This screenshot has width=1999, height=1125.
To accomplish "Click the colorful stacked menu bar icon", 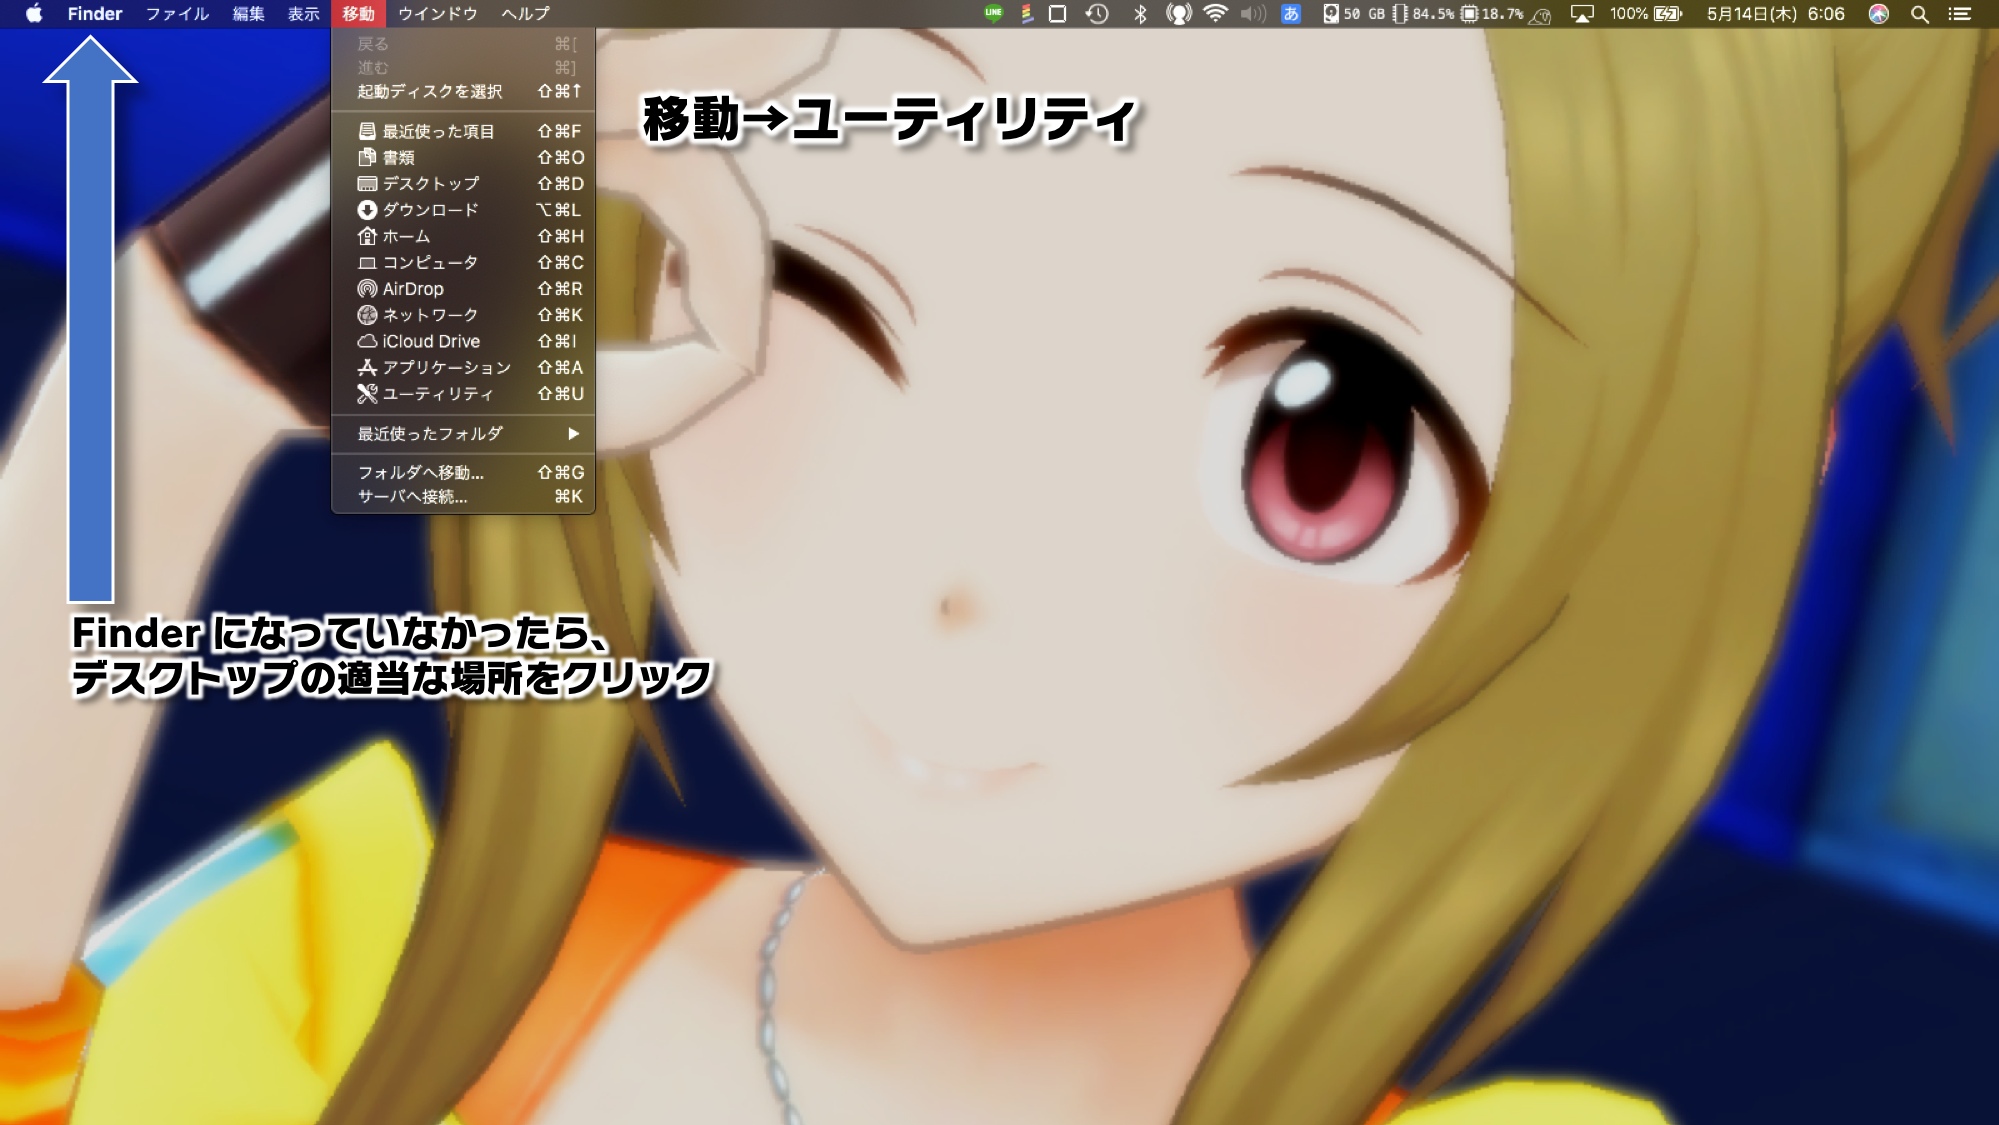I will [x=1026, y=14].
